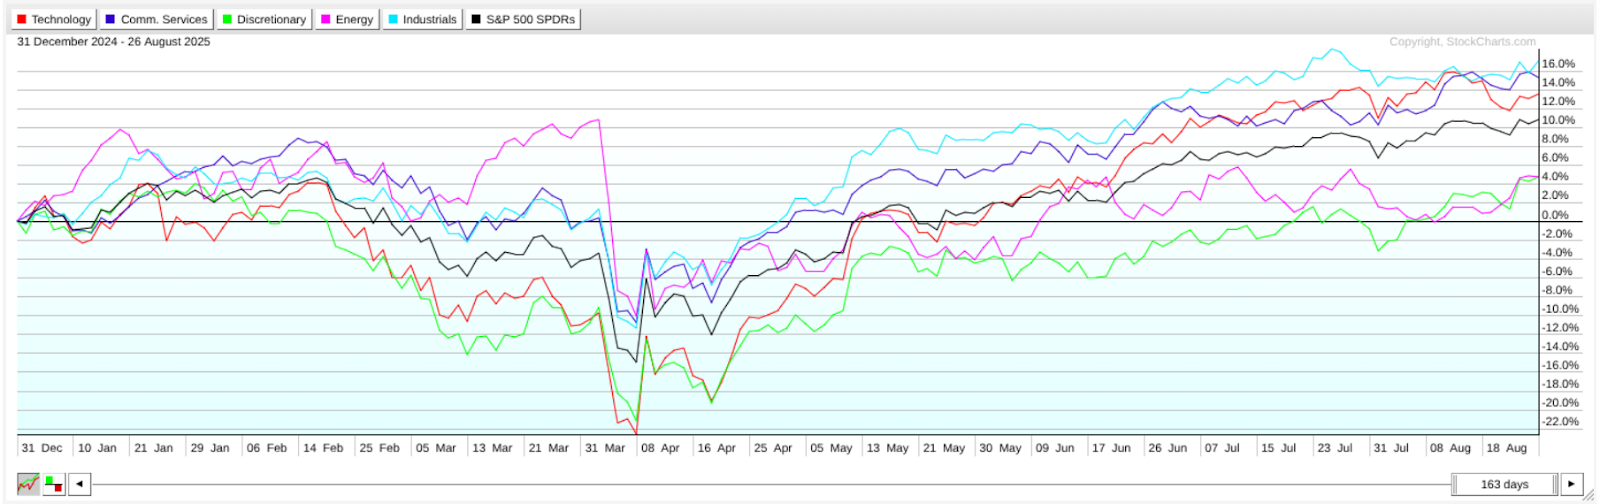This screenshot has width=1600, height=504.
Task: Click the right arrow to scroll dates forward
Action: tap(1571, 484)
